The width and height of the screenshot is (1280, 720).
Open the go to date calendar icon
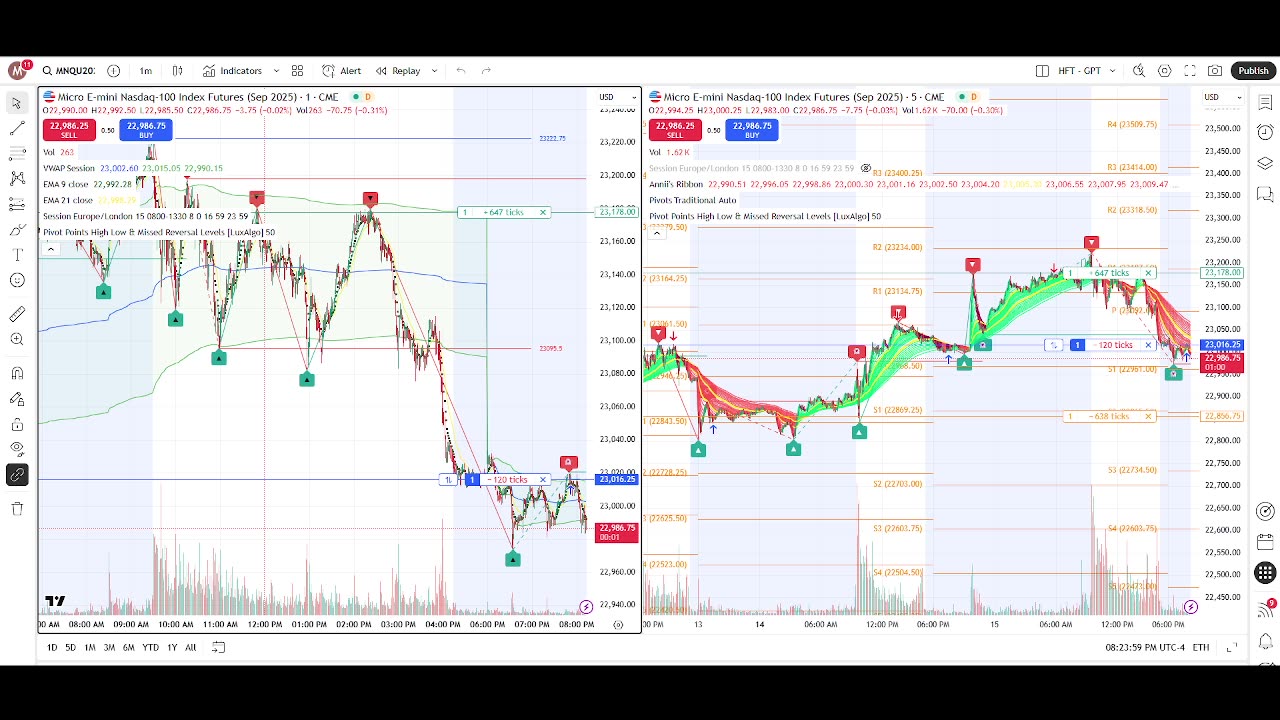tap(218, 647)
